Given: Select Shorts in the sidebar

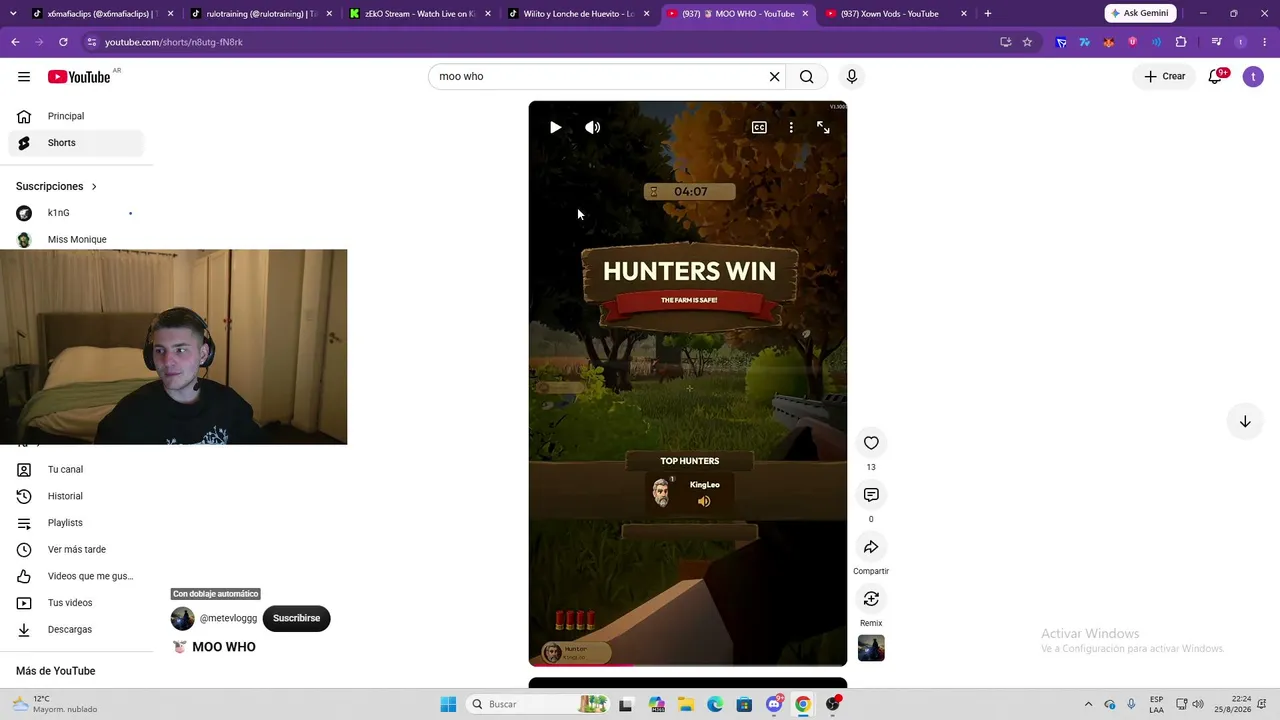Looking at the screenshot, I should click(x=76, y=143).
